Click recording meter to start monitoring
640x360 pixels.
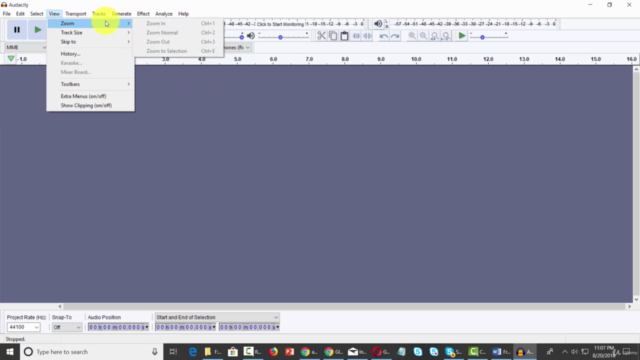280,24
